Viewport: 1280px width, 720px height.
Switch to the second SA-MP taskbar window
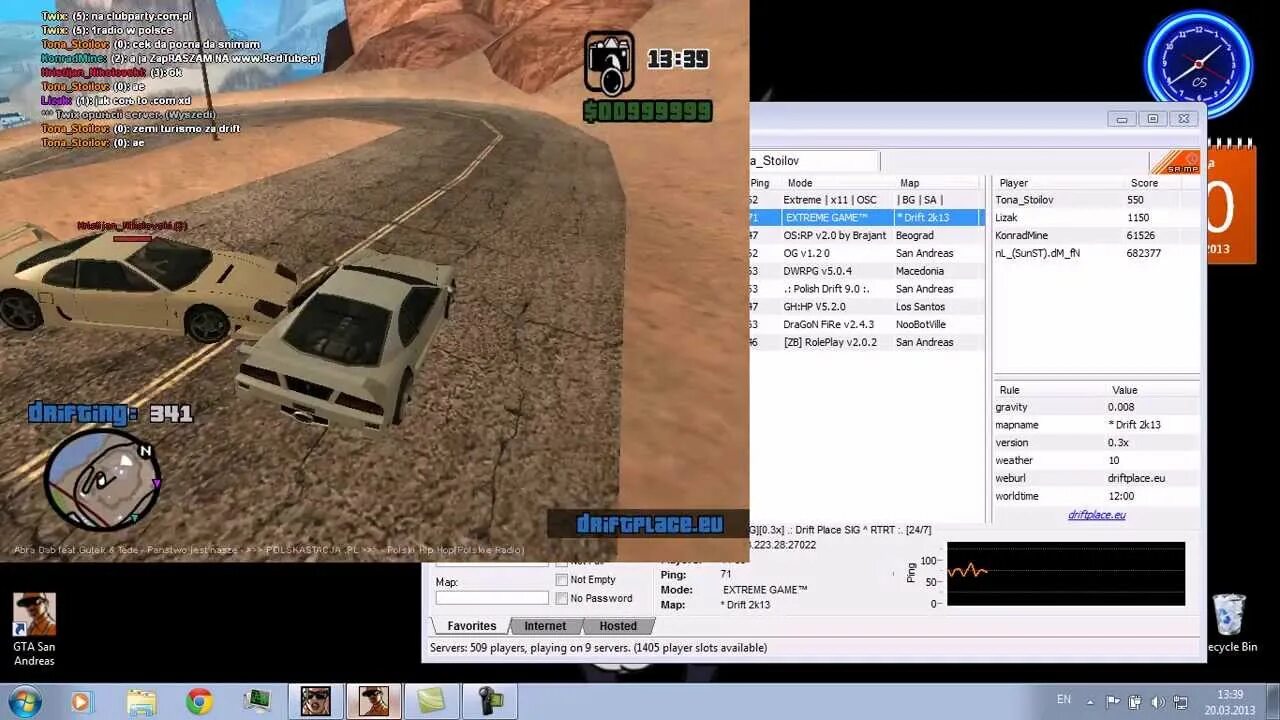pyautogui.click(x=374, y=701)
